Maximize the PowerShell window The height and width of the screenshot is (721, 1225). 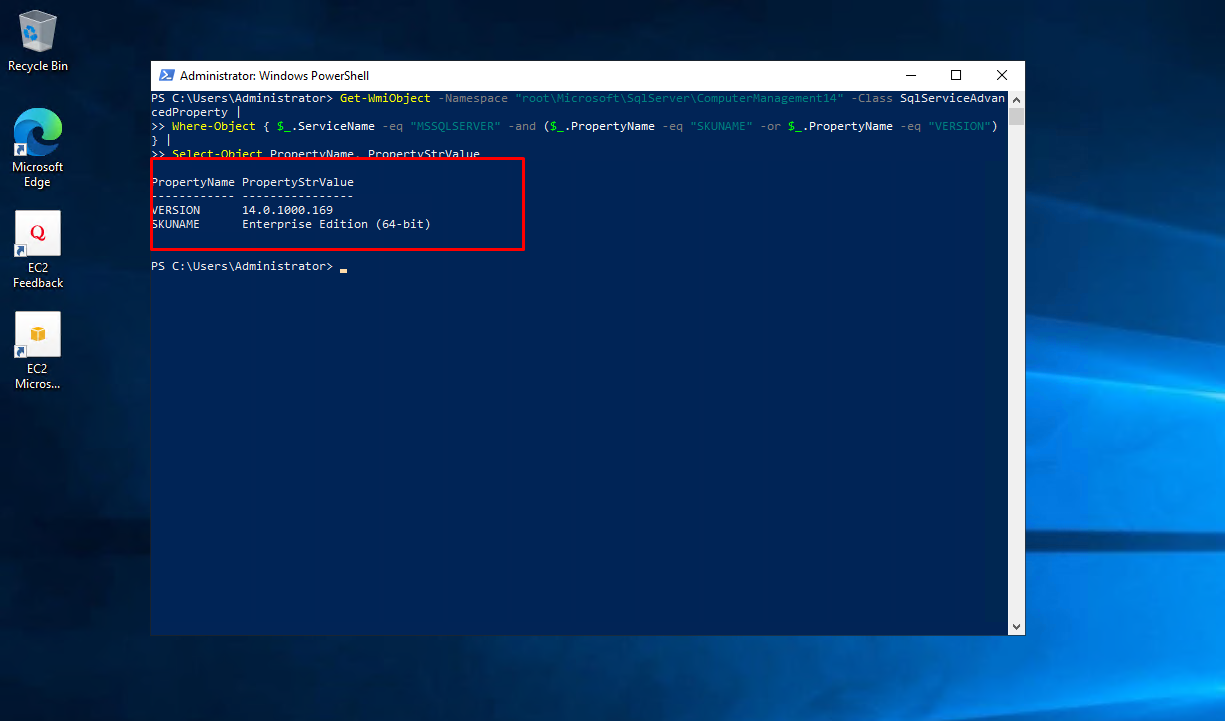click(956, 76)
